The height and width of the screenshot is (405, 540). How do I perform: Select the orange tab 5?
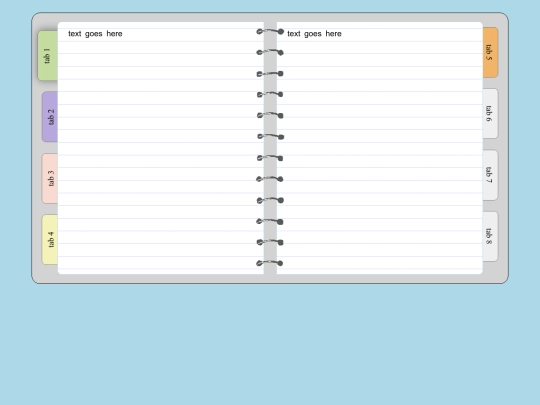490,52
